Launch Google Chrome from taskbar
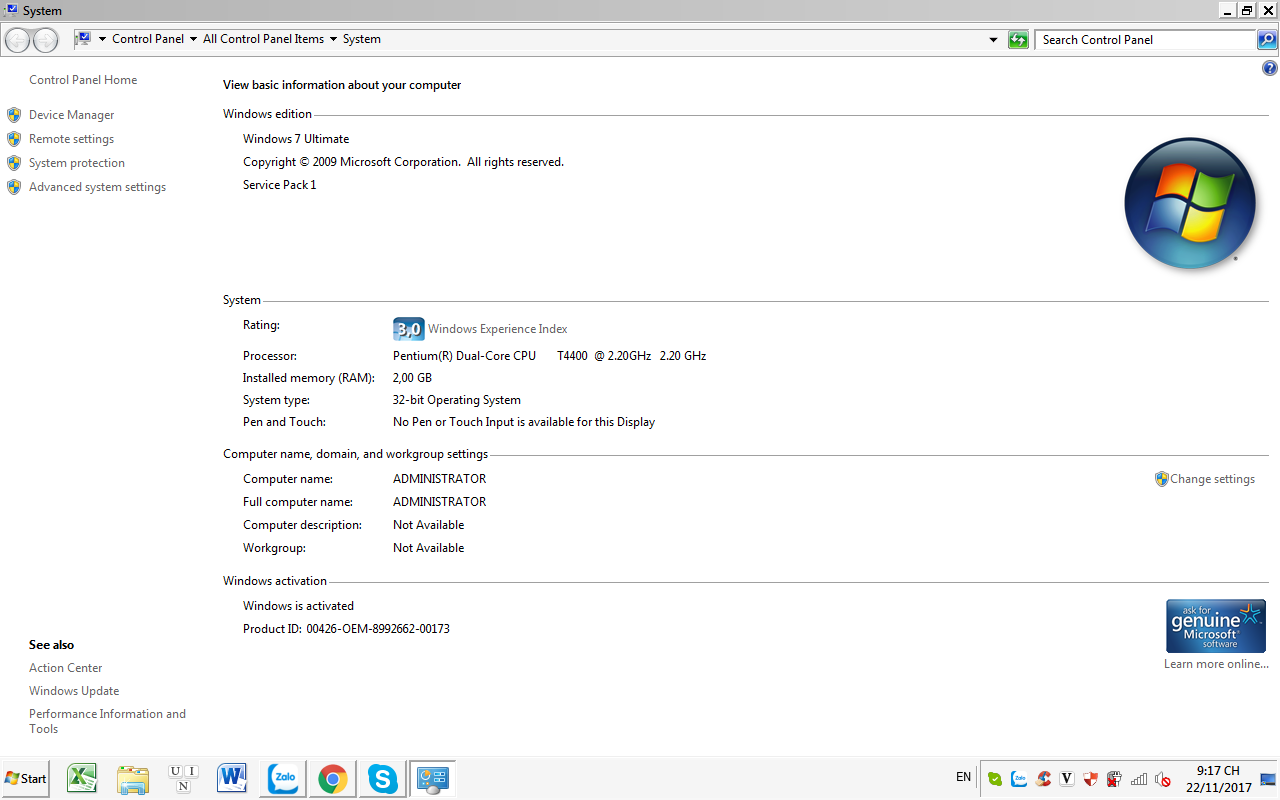Viewport: 1280px width, 800px height. pos(333,778)
